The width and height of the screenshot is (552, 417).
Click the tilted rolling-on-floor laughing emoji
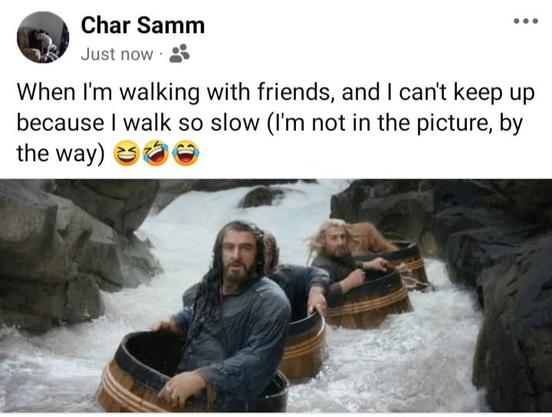click(x=156, y=152)
